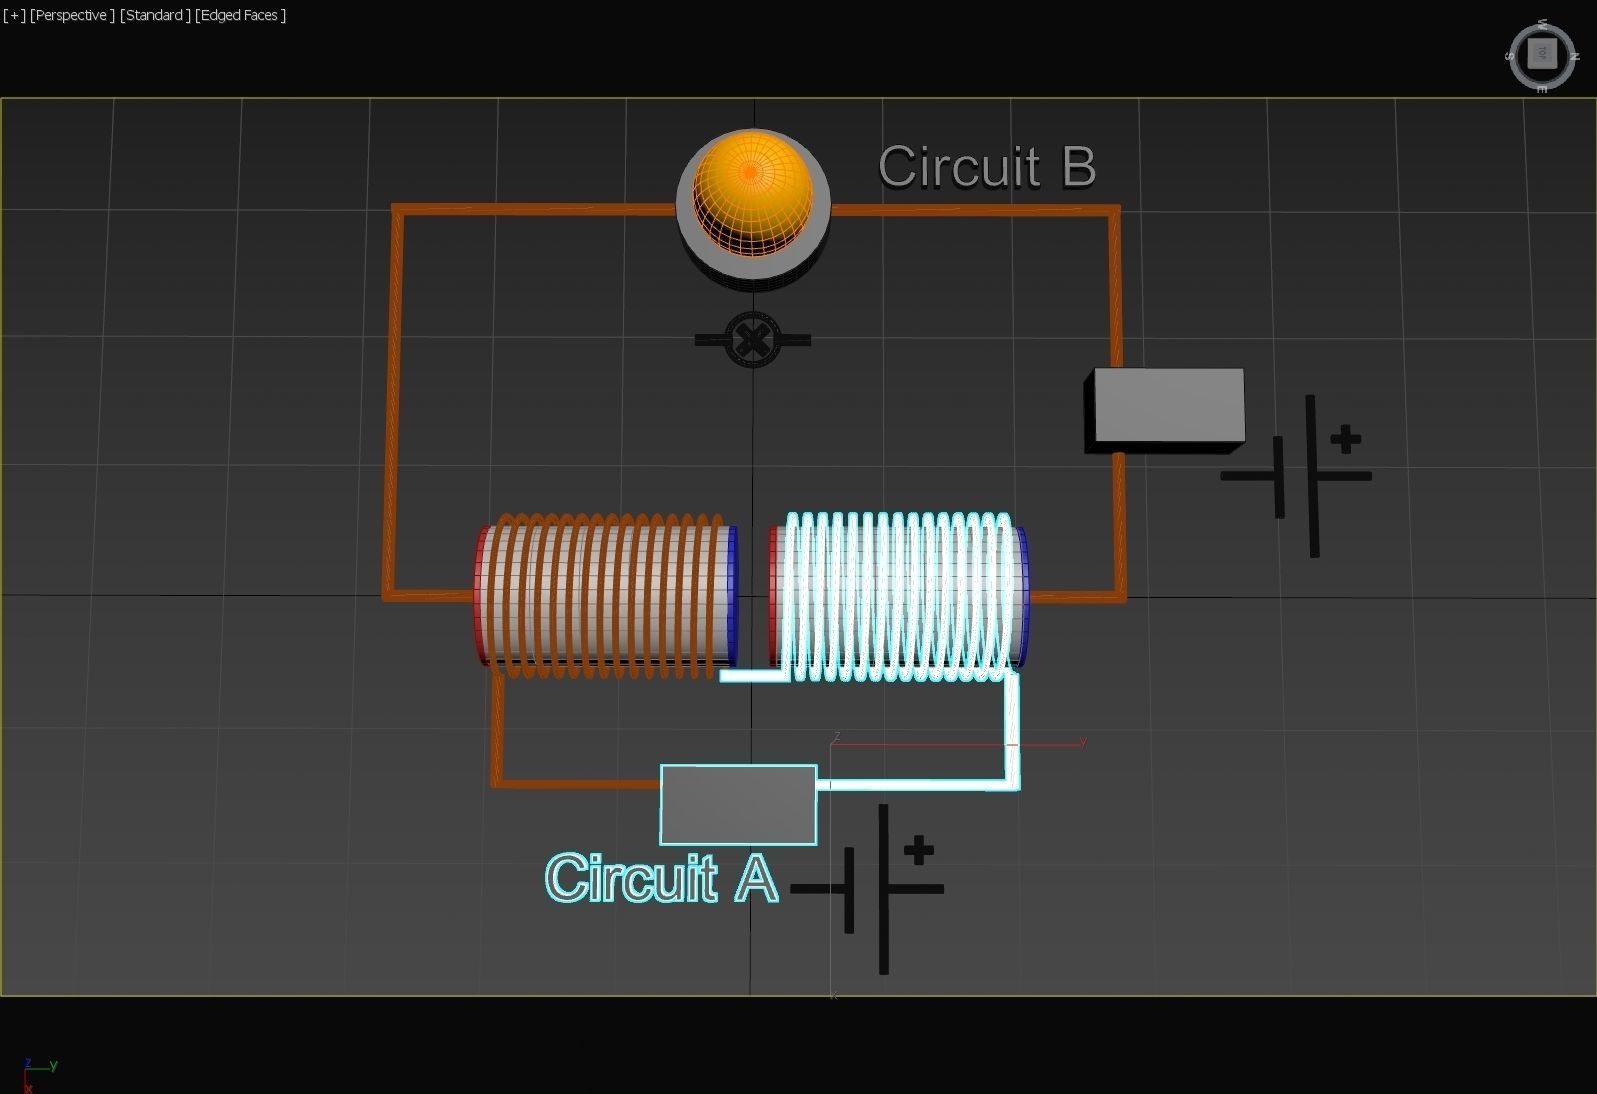Screen dimensions: 1597x1094
Task: Click S on the ViewCube compass
Action: pos(1510,56)
